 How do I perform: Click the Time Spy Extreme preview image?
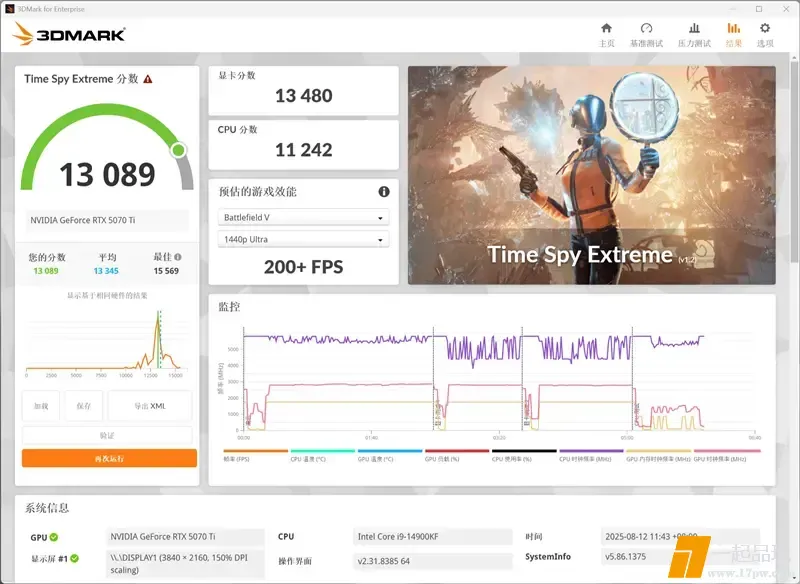[x=592, y=175]
